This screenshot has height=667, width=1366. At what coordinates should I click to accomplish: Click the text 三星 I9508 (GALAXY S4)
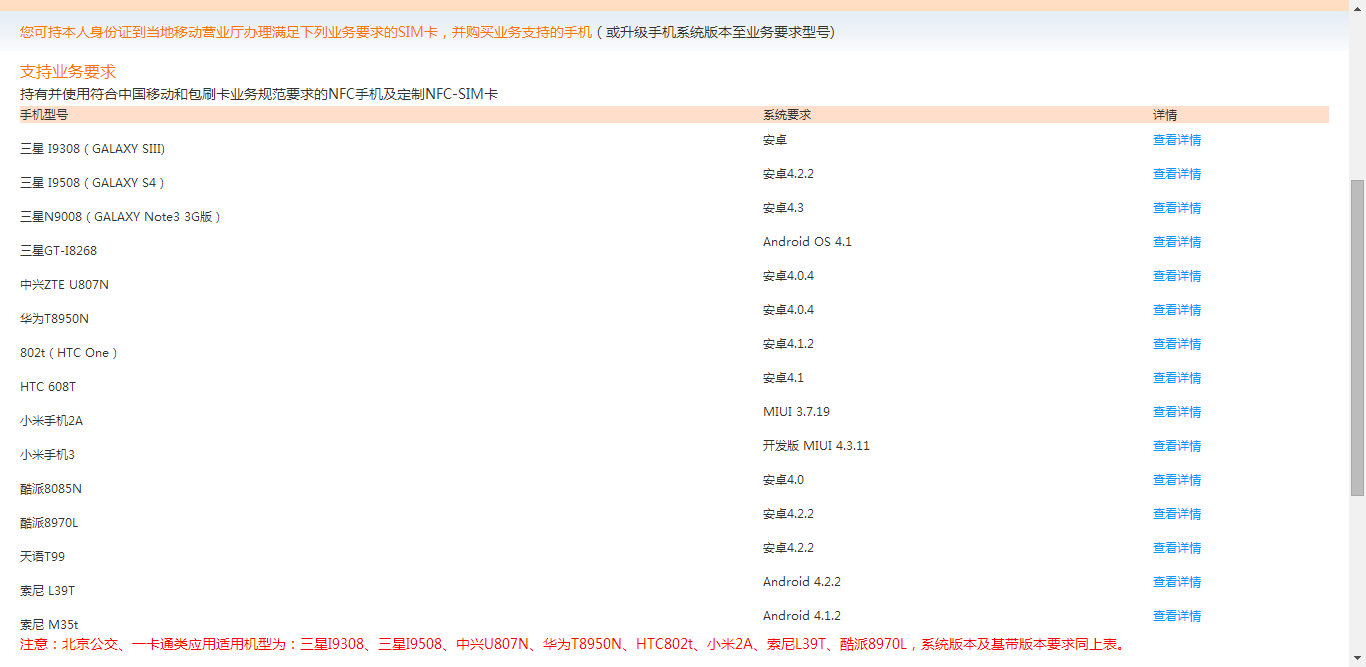click(x=92, y=183)
